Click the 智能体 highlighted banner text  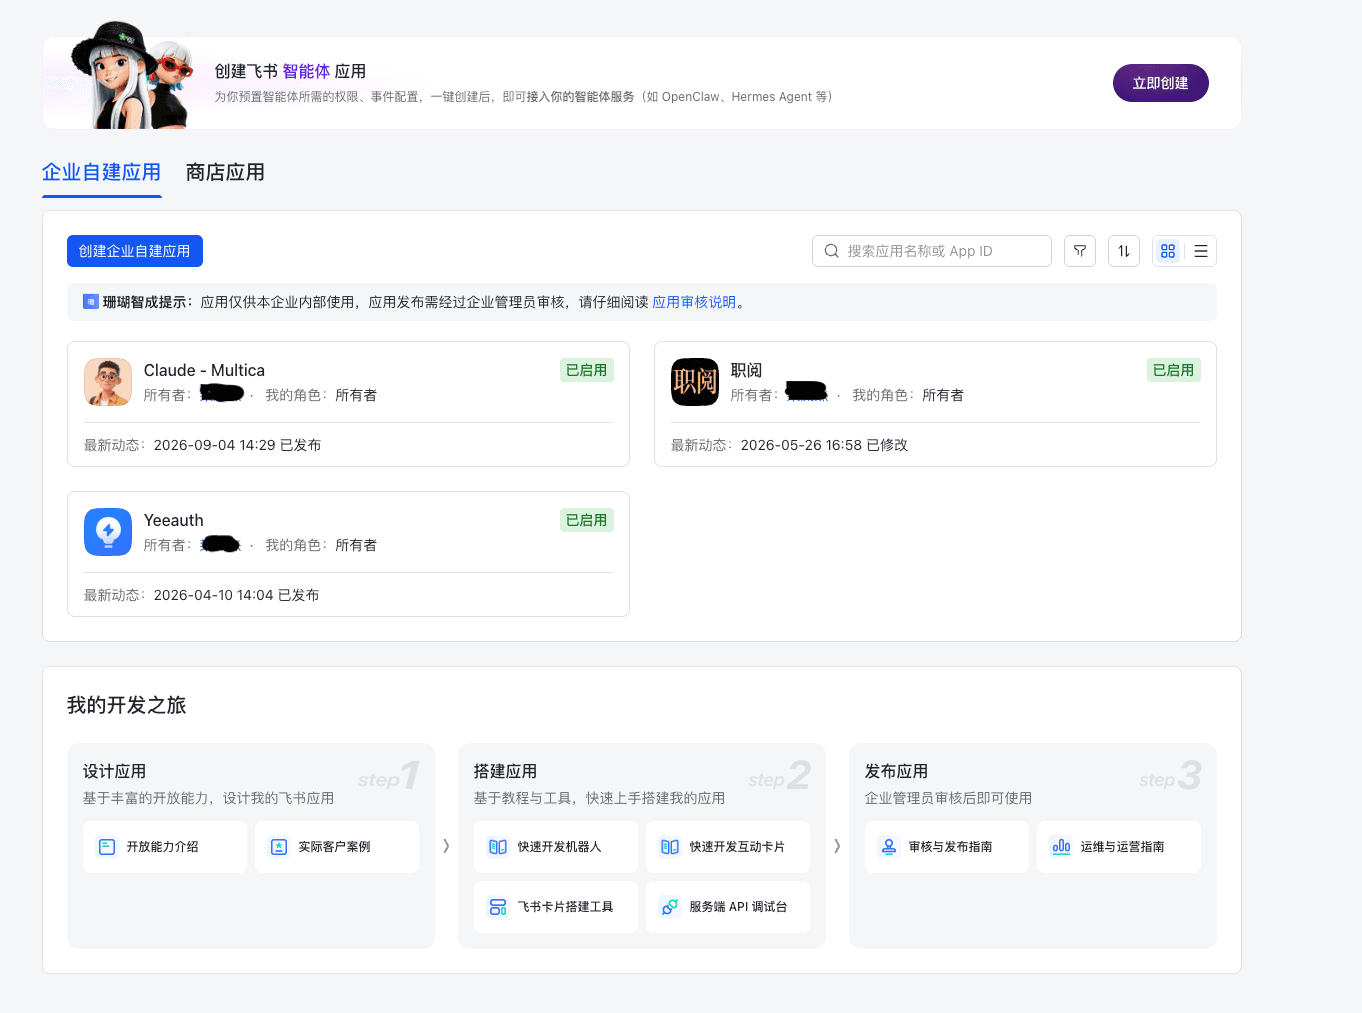click(306, 71)
